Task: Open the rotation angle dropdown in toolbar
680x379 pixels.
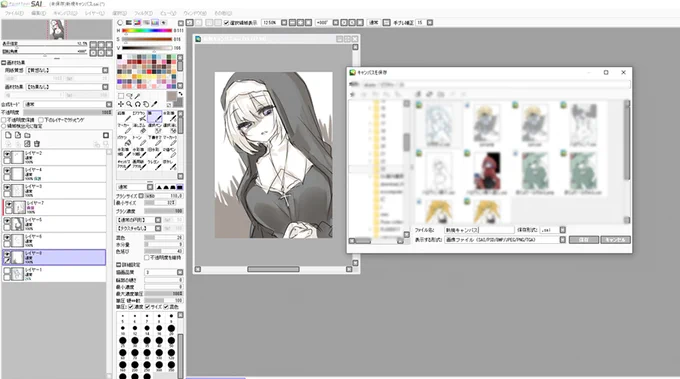Action: [335, 23]
